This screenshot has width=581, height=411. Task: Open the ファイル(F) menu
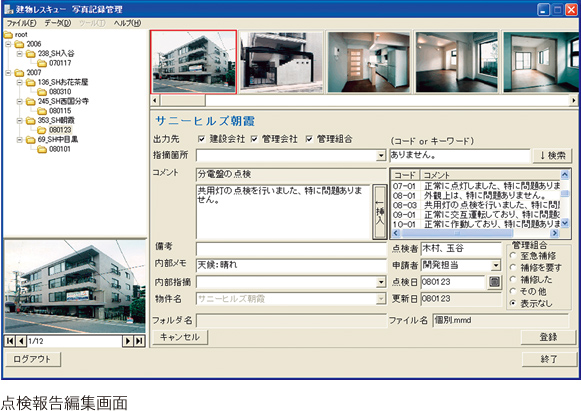(x=21, y=23)
